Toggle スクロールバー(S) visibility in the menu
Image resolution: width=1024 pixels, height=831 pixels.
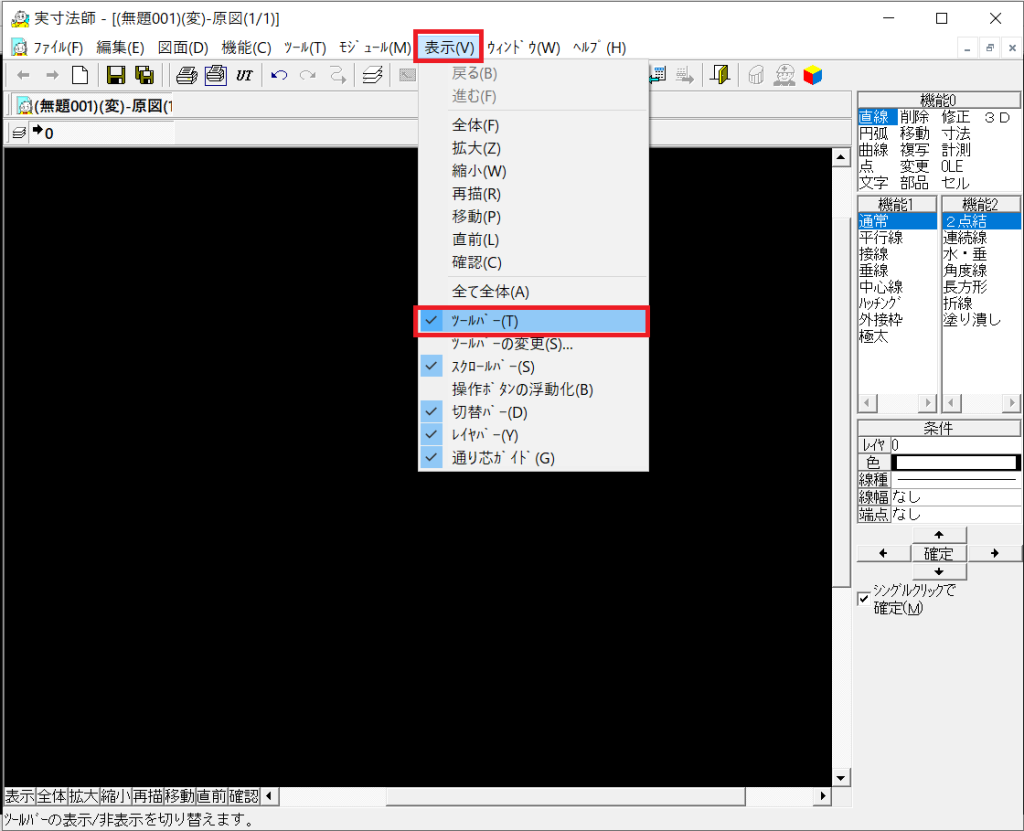click(532, 367)
